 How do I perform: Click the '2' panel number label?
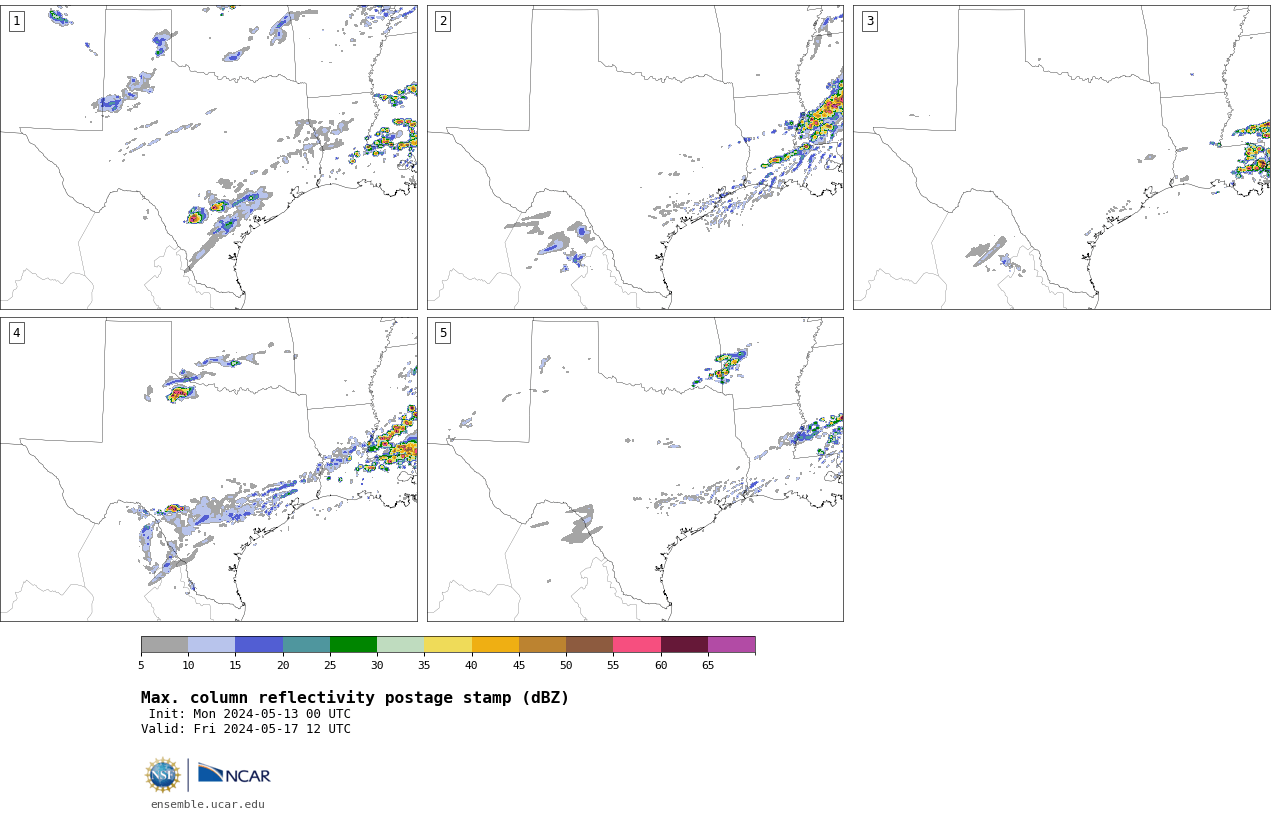coord(443,21)
